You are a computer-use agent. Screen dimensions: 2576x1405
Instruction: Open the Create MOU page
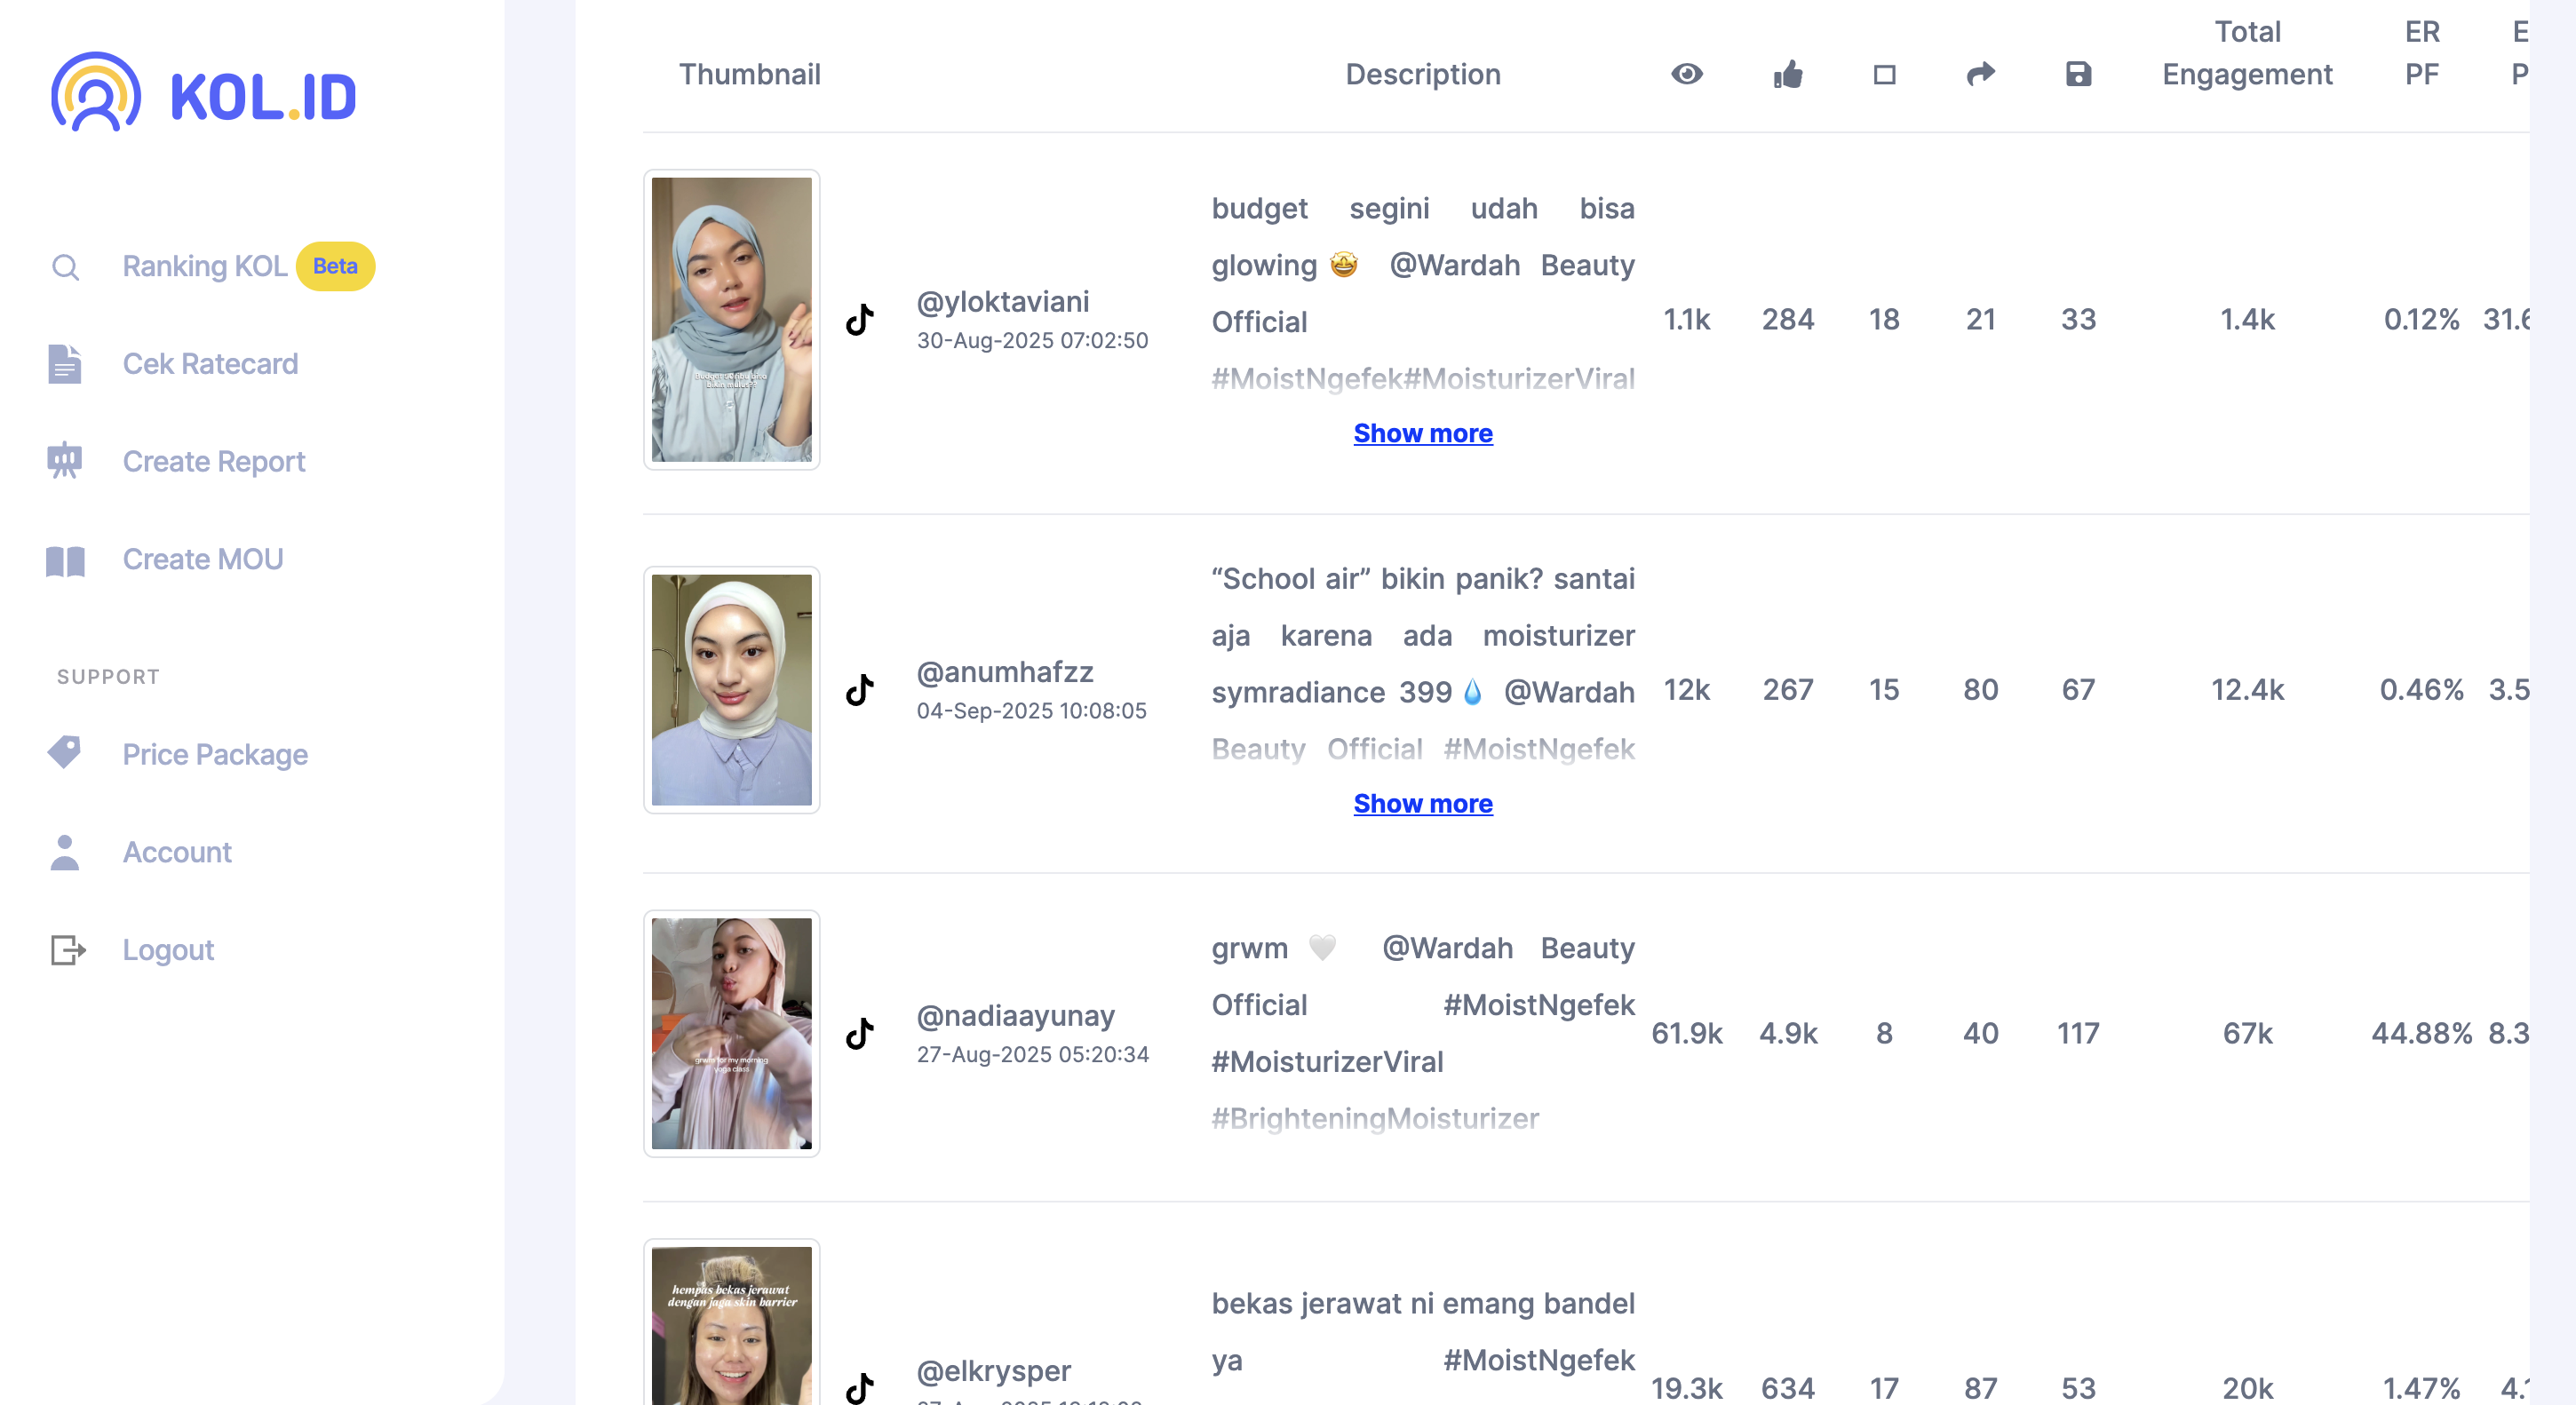pyautogui.click(x=202, y=559)
